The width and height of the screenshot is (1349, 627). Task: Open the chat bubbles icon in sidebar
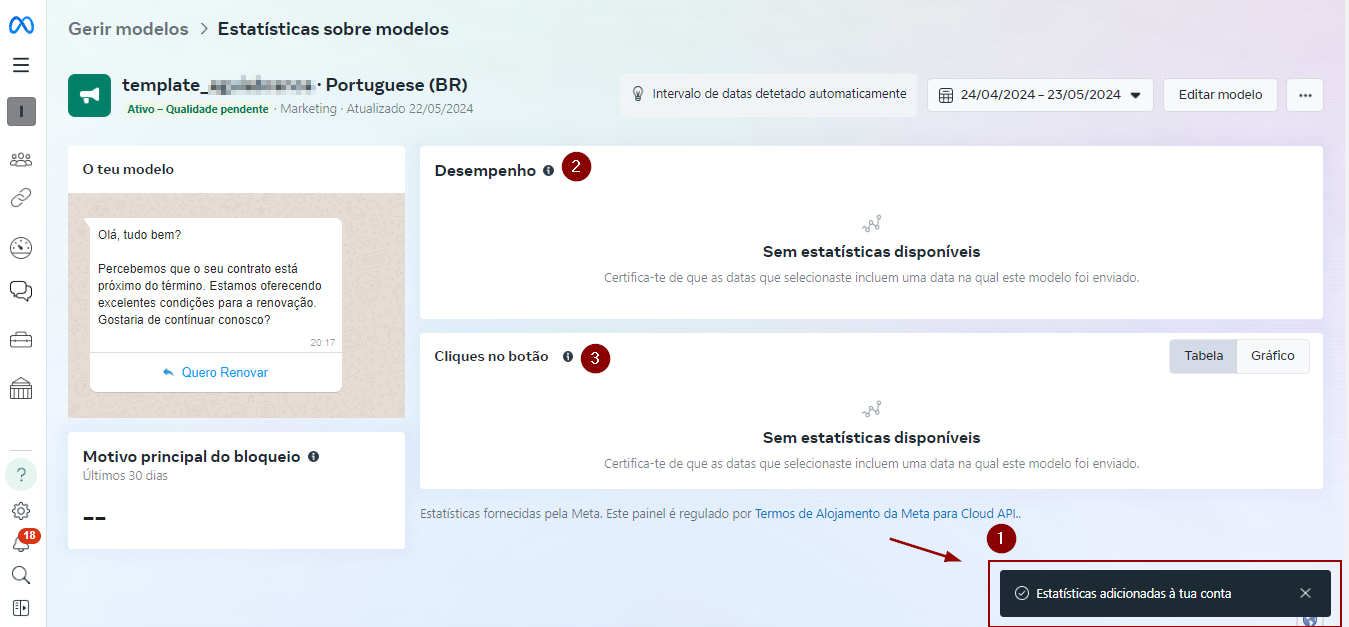click(x=21, y=291)
